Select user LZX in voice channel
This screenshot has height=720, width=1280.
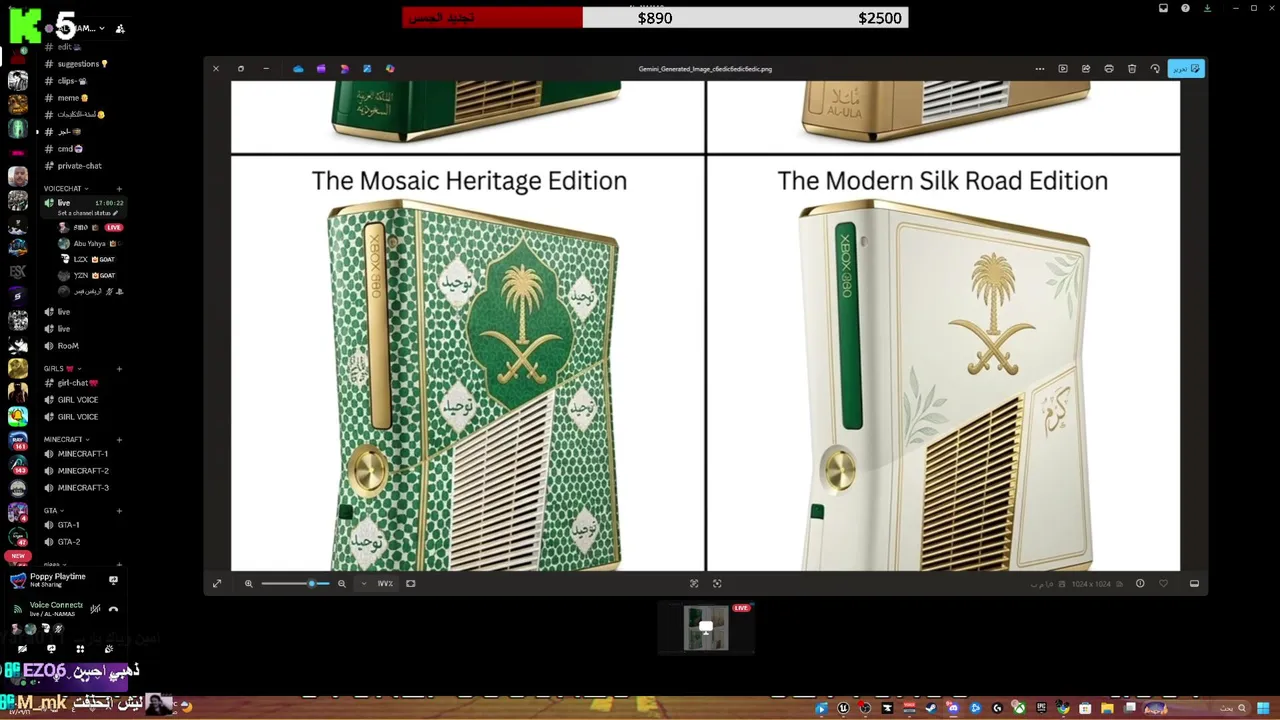pyautogui.click(x=88, y=259)
